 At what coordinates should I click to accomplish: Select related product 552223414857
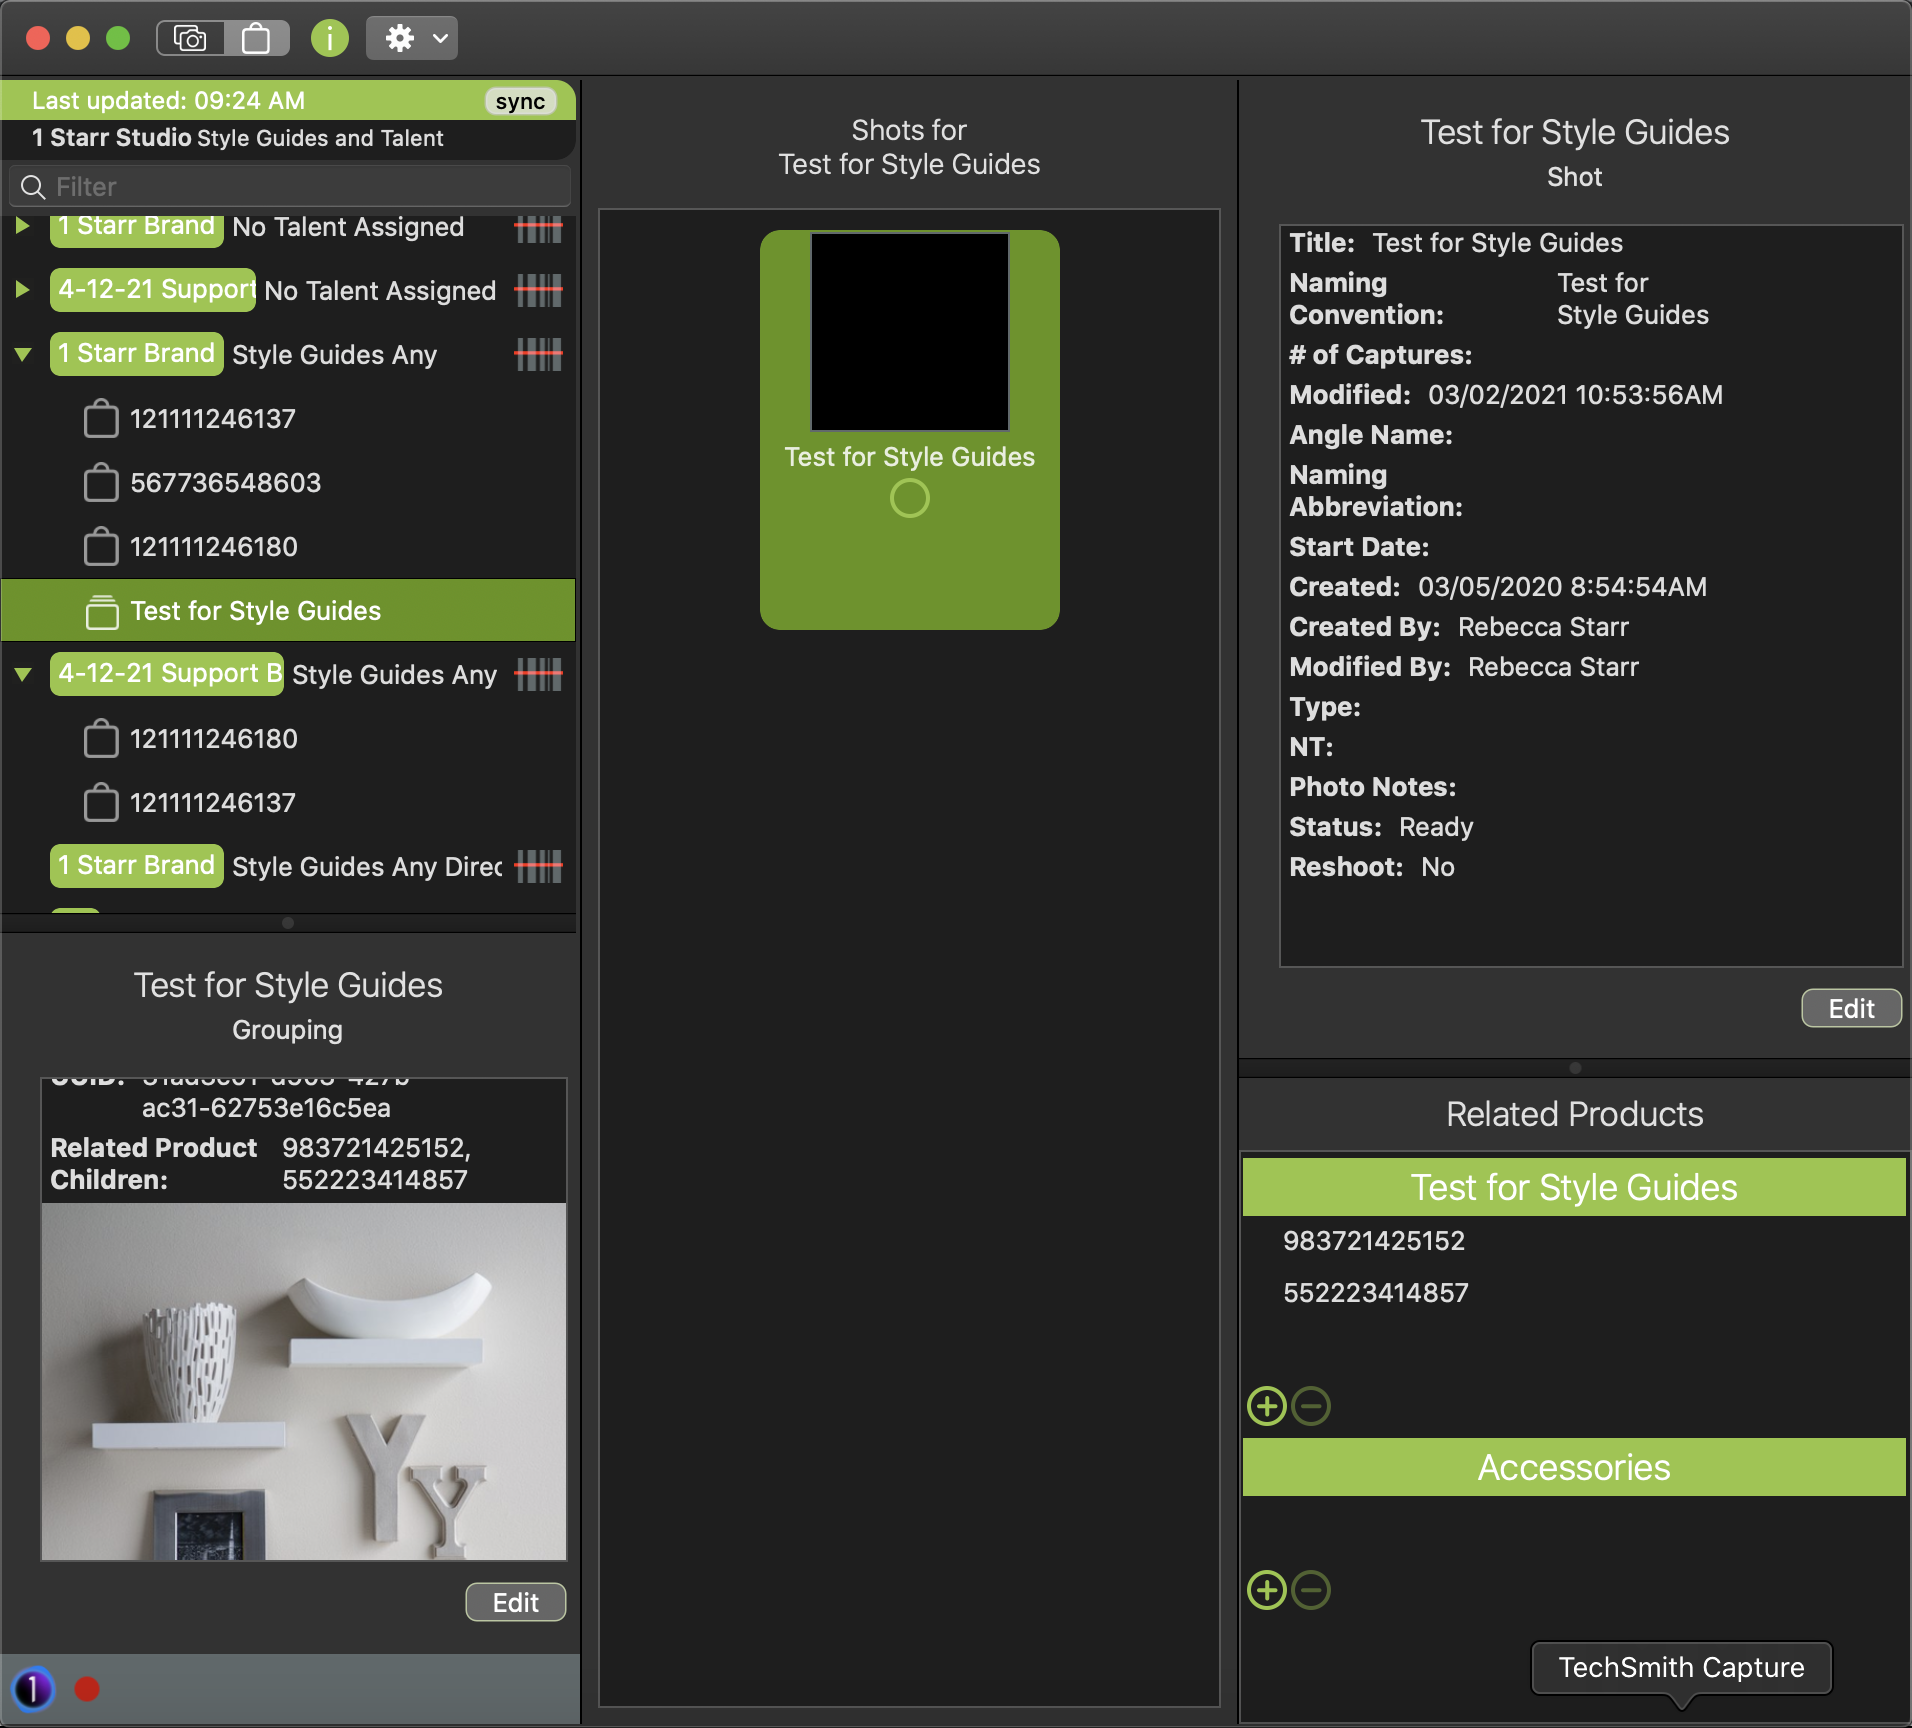tap(1376, 1293)
